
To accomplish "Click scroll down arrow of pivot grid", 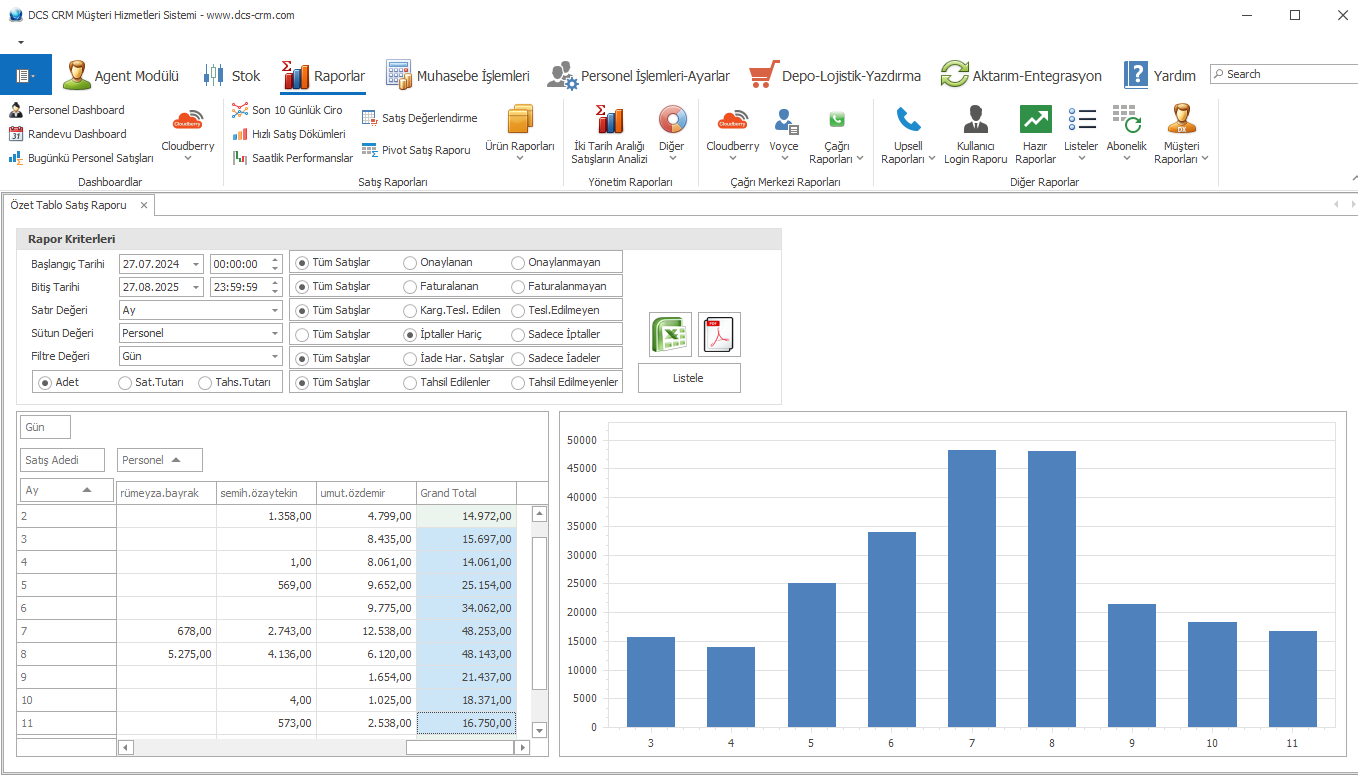I will (540, 730).
